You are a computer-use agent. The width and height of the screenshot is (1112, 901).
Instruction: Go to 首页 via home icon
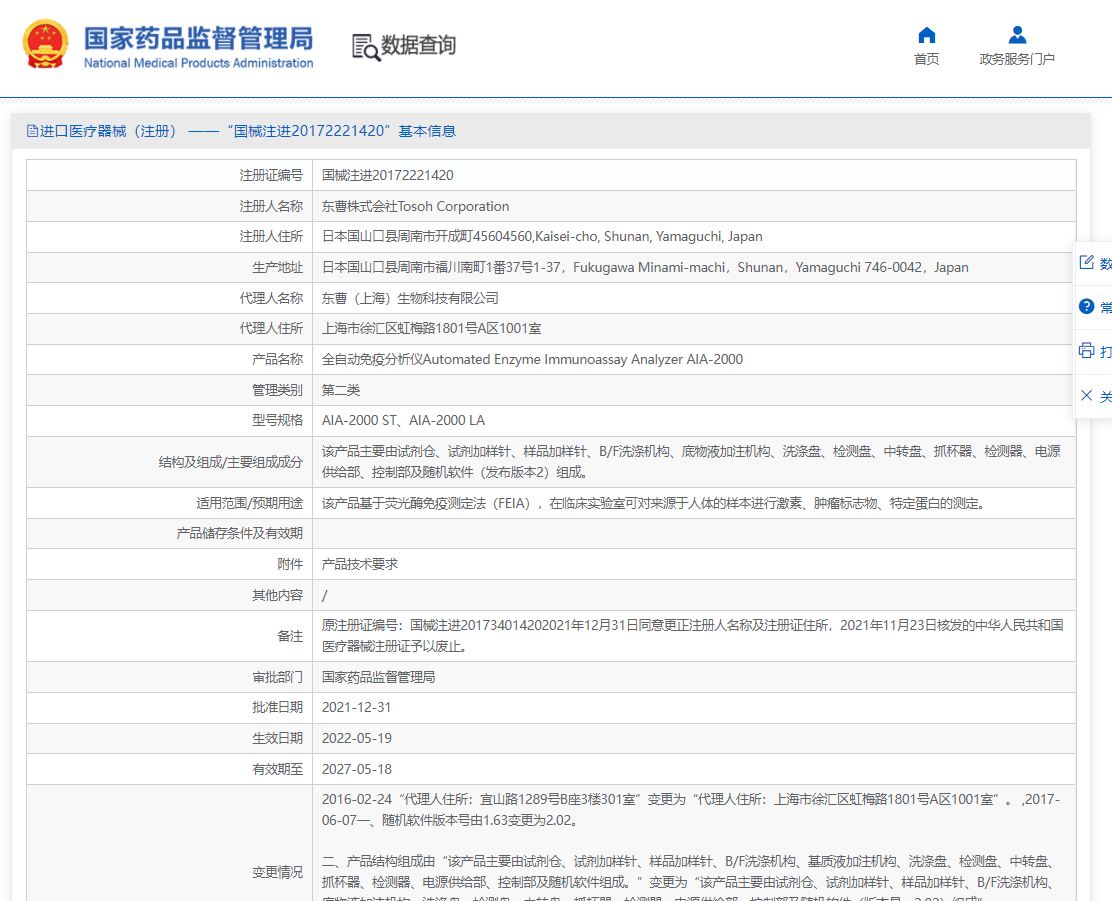(x=926, y=35)
